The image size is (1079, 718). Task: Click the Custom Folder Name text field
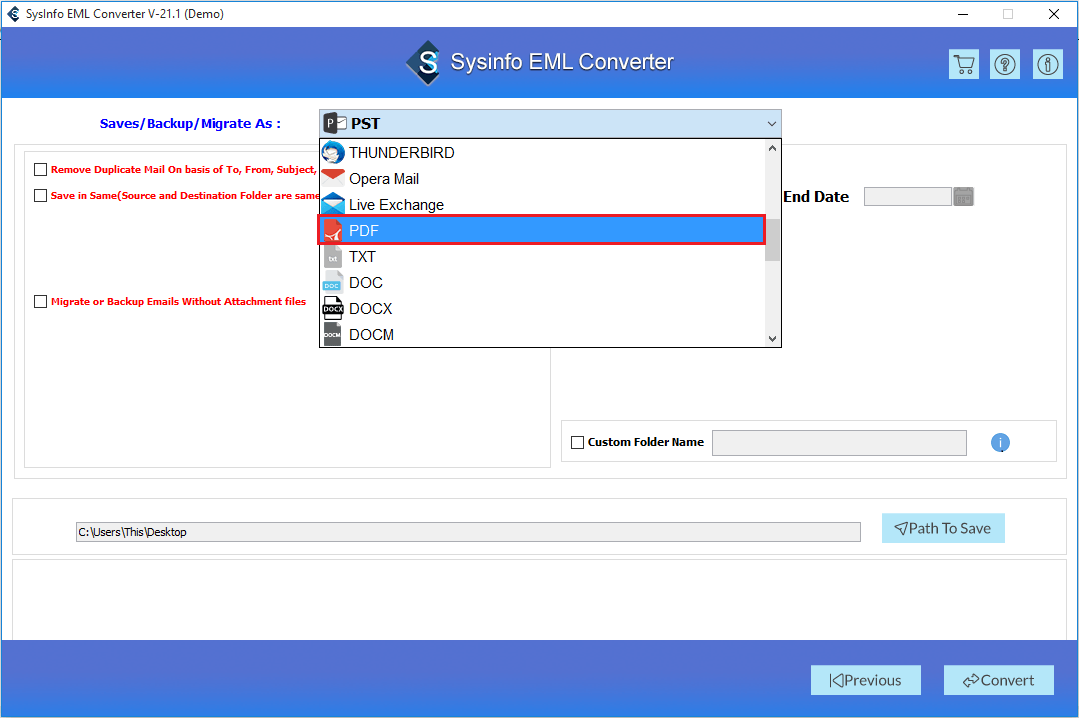(x=839, y=443)
